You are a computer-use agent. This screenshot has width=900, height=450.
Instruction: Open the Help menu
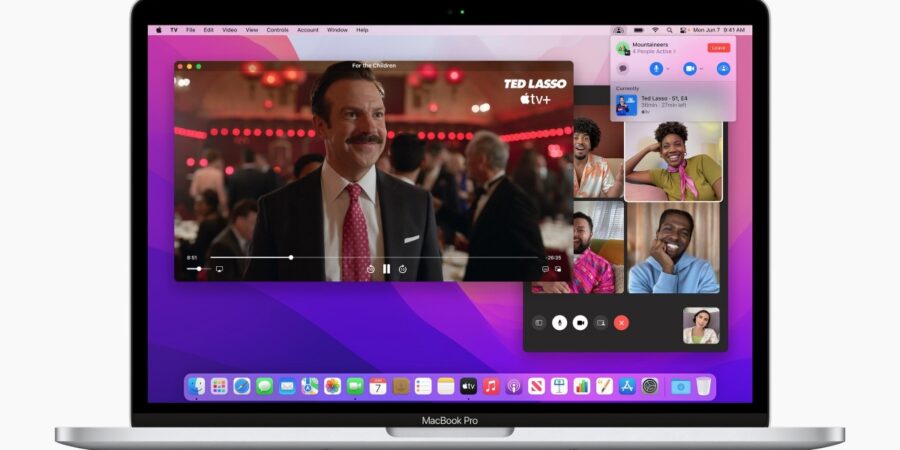click(362, 30)
